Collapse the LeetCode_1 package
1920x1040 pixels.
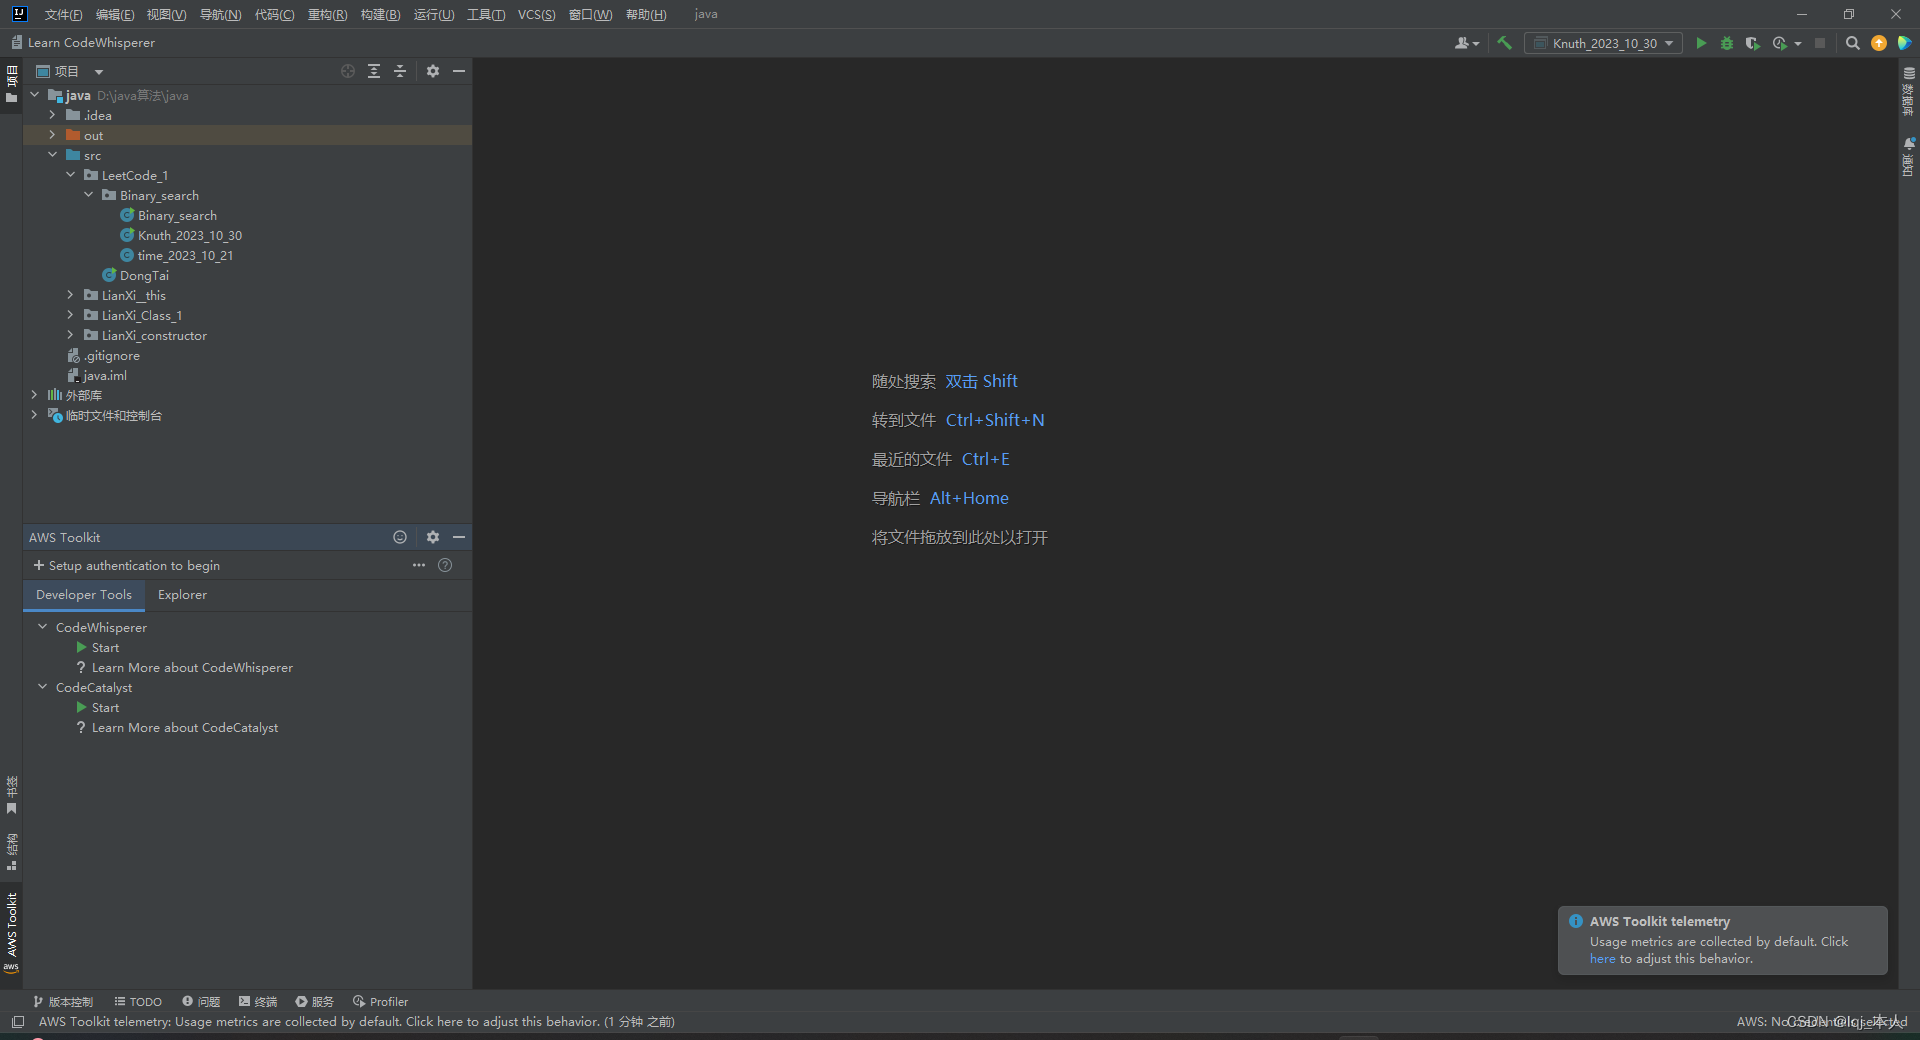point(70,175)
